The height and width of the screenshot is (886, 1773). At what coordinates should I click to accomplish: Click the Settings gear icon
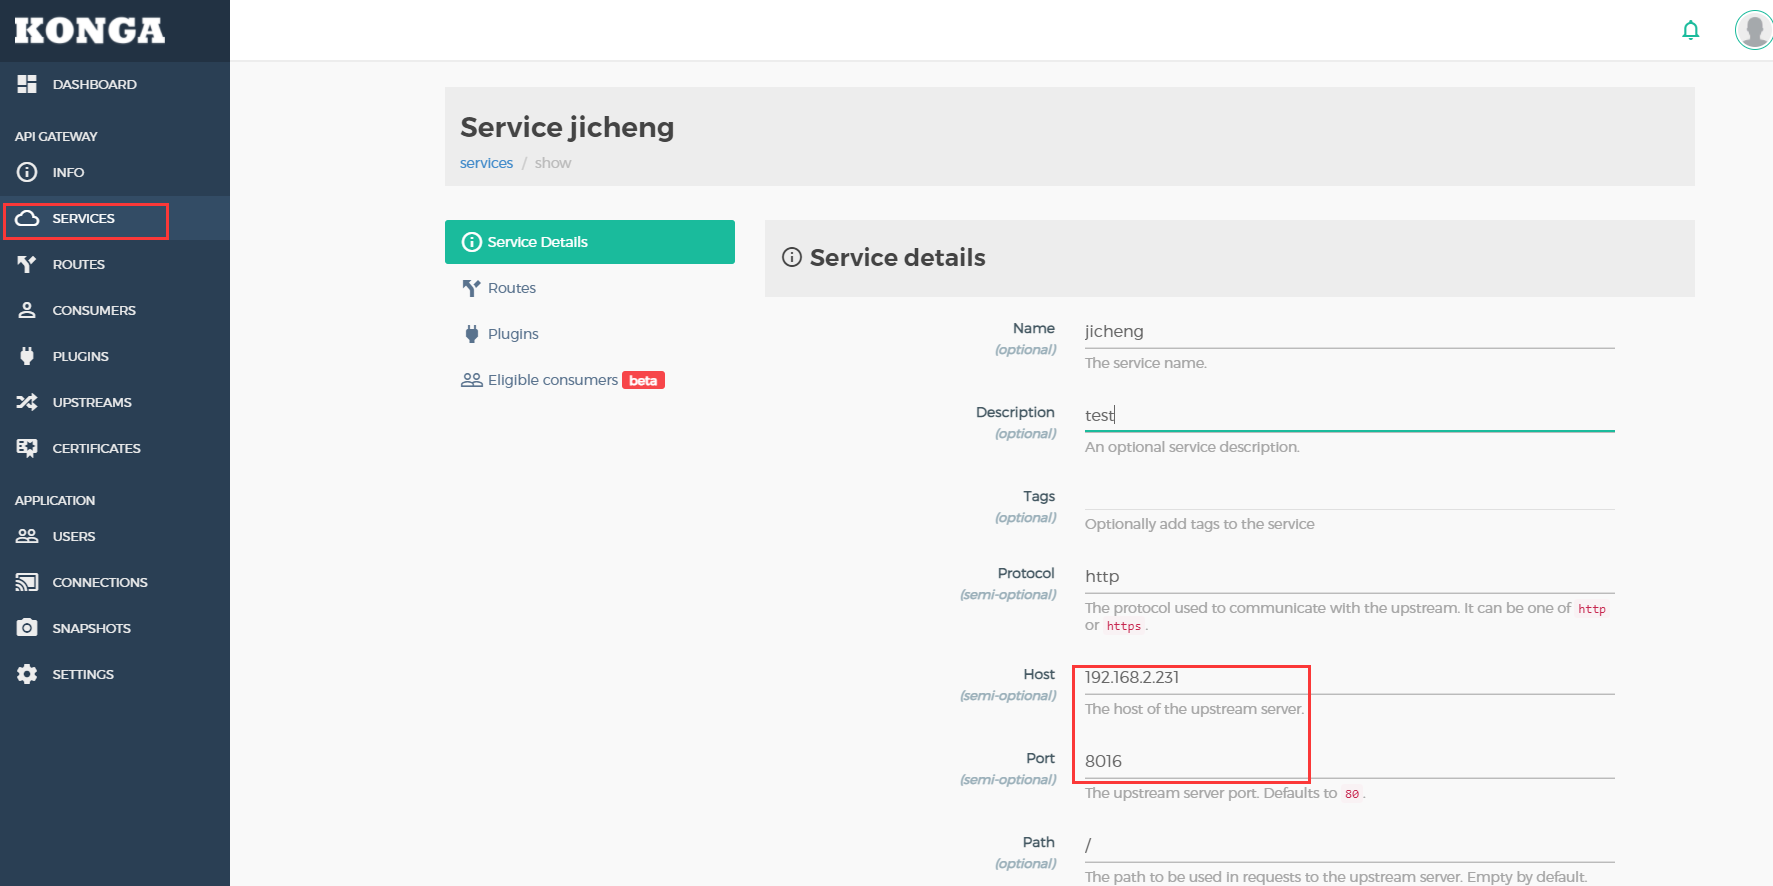click(x=27, y=674)
